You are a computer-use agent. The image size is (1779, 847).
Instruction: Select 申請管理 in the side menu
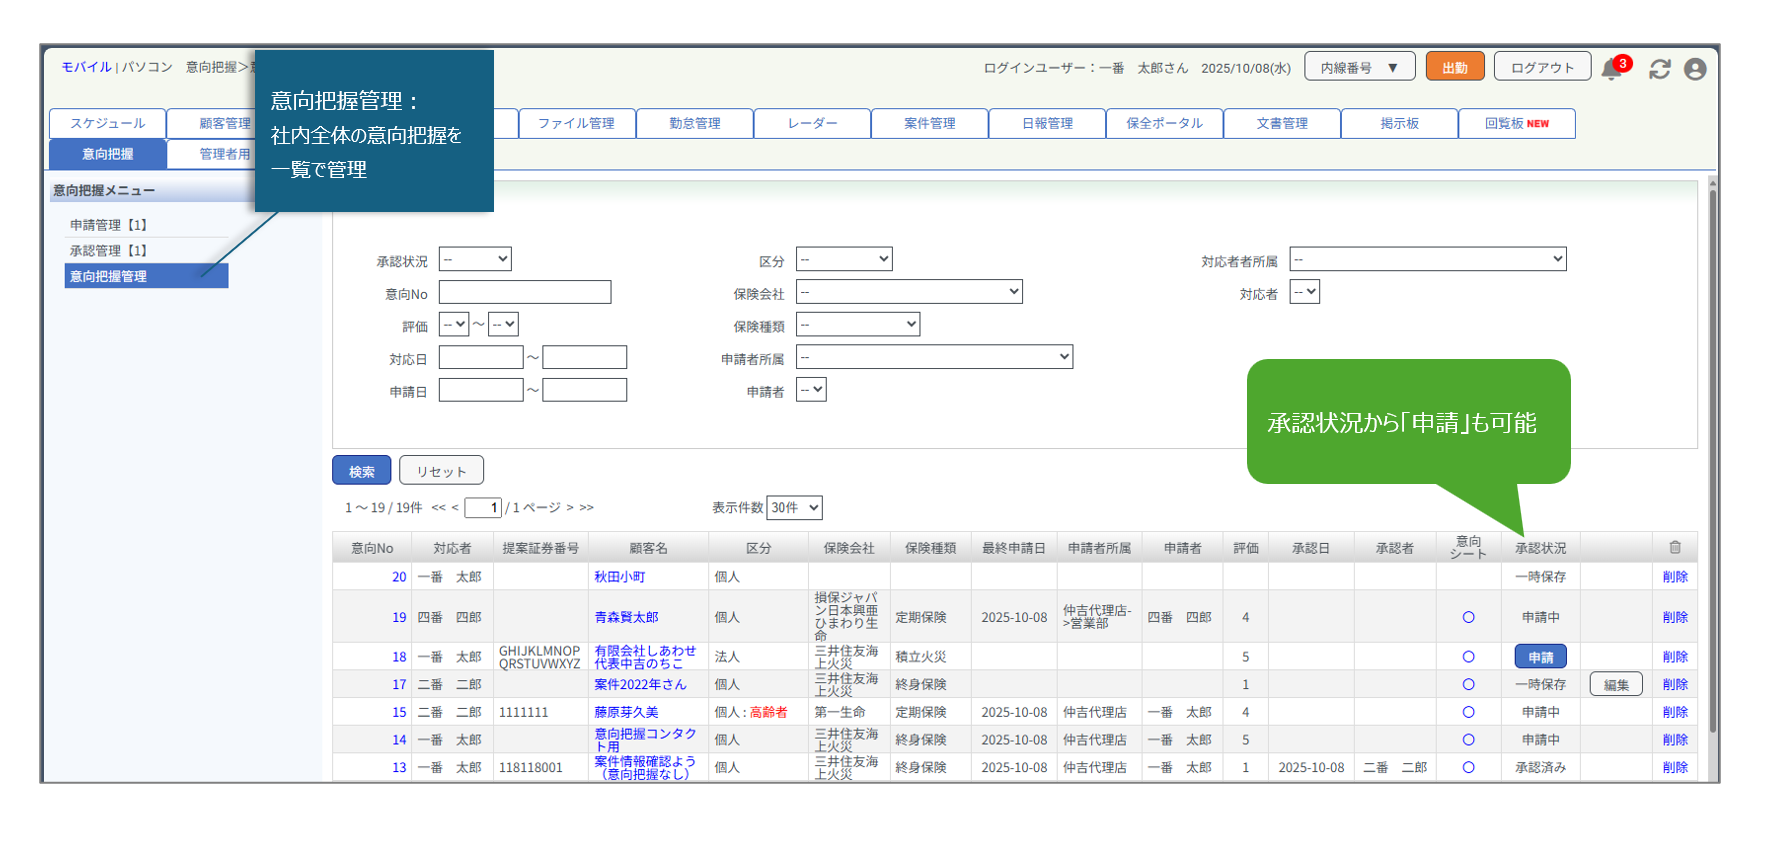click(108, 225)
